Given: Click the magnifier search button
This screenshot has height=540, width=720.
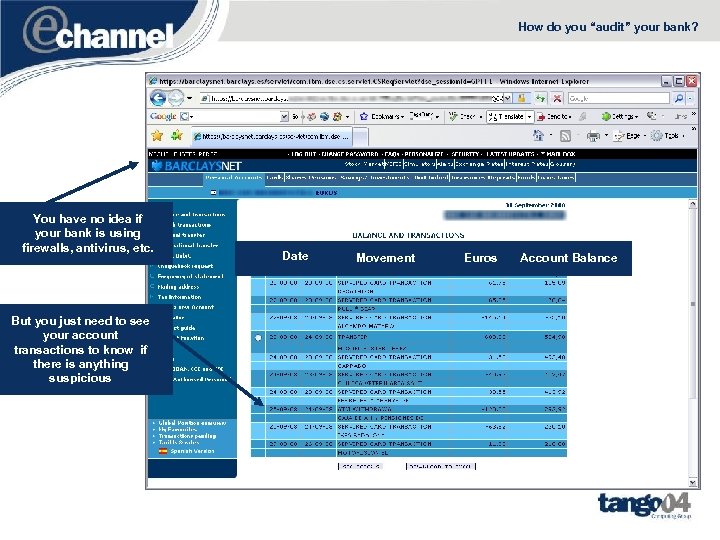Looking at the screenshot, I should click(679, 98).
